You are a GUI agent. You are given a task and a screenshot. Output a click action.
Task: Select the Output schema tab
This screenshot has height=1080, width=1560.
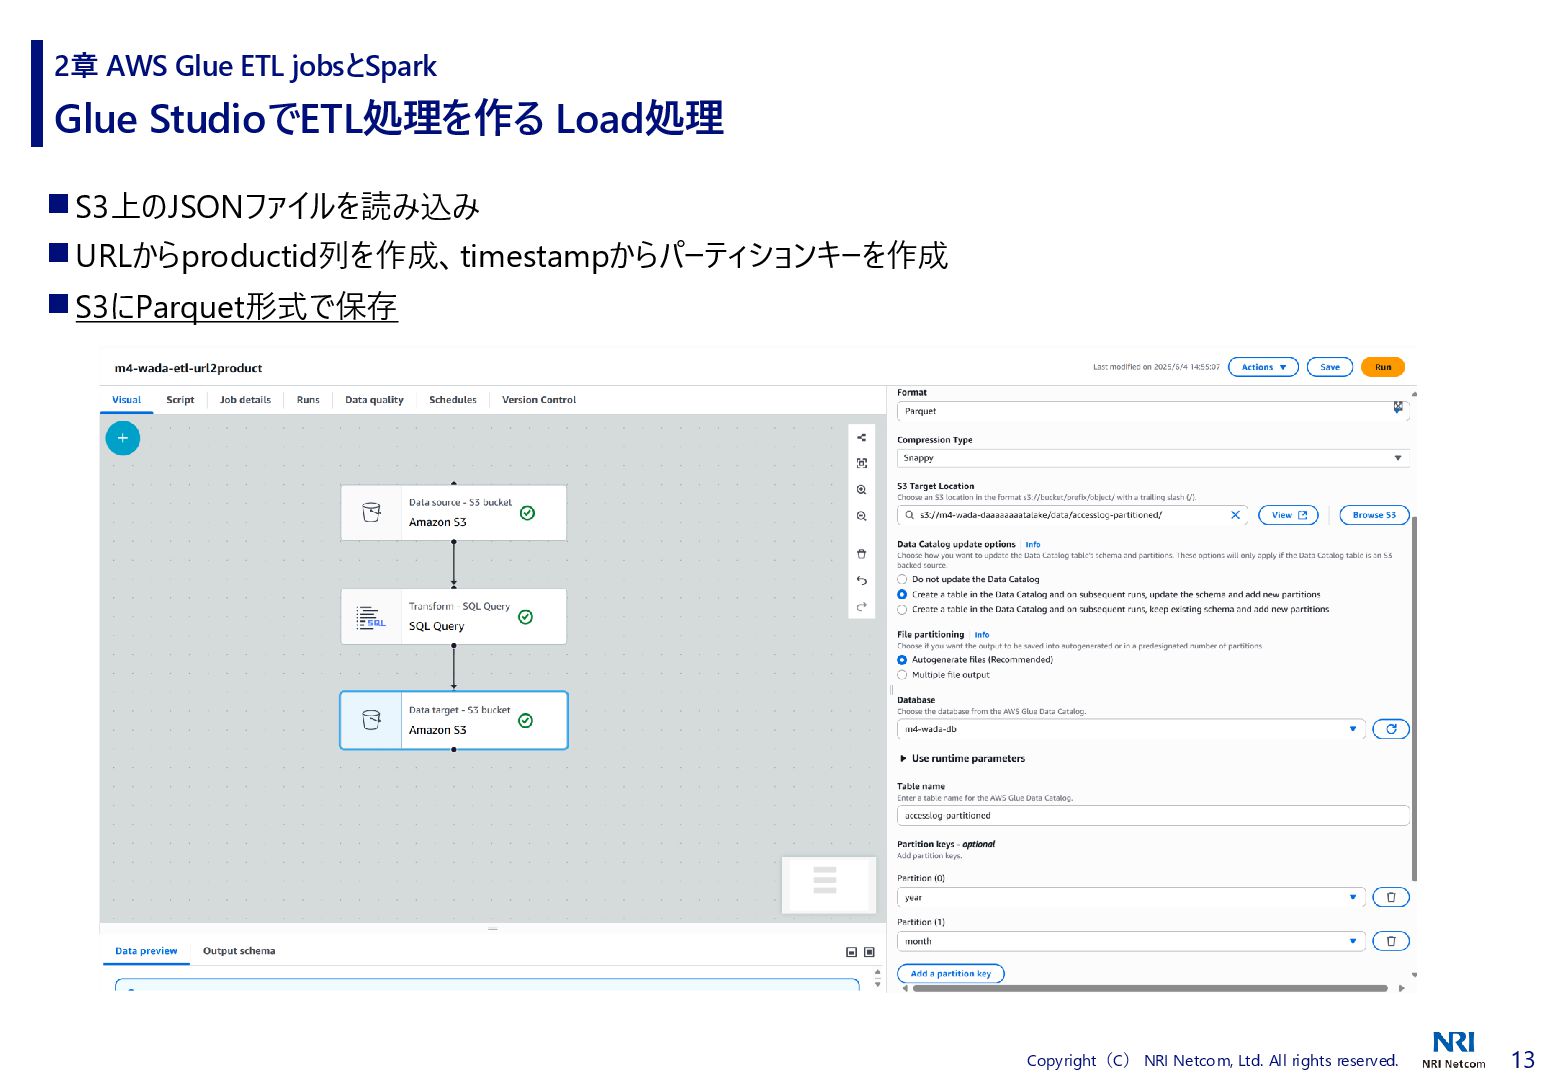pos(239,951)
